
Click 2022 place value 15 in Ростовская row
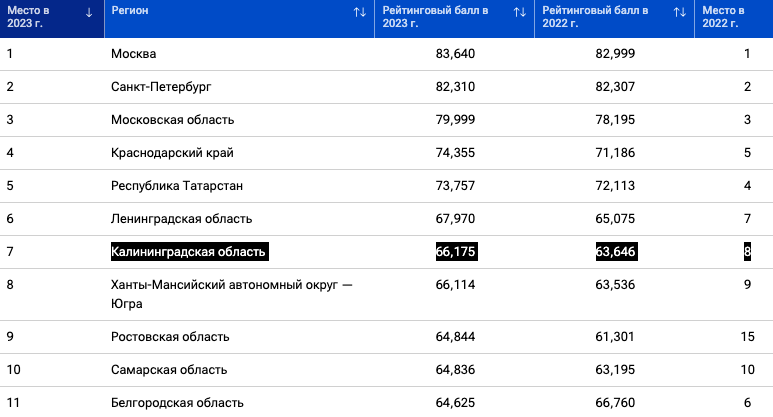(747, 337)
